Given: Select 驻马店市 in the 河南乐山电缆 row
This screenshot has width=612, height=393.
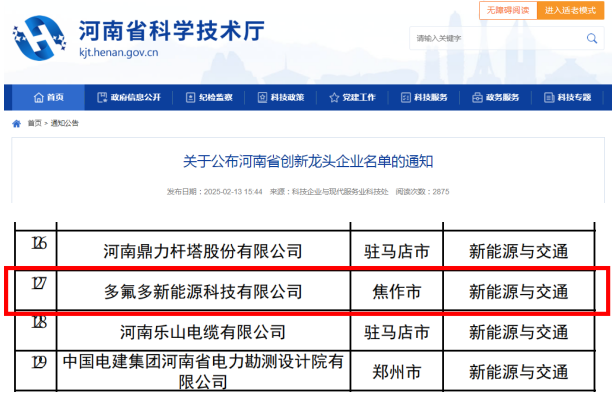Looking at the screenshot, I should click(x=397, y=332).
